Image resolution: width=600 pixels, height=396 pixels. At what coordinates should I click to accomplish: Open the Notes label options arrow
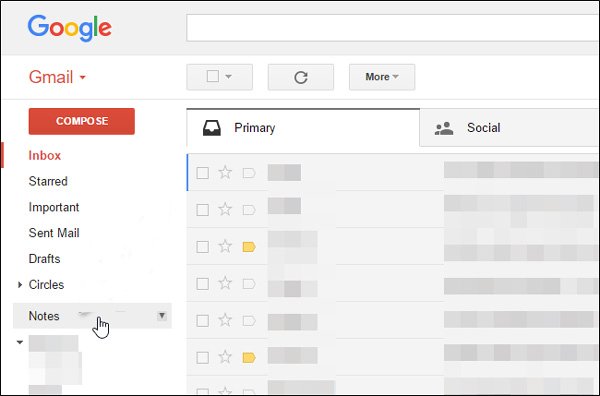pyautogui.click(x=162, y=316)
